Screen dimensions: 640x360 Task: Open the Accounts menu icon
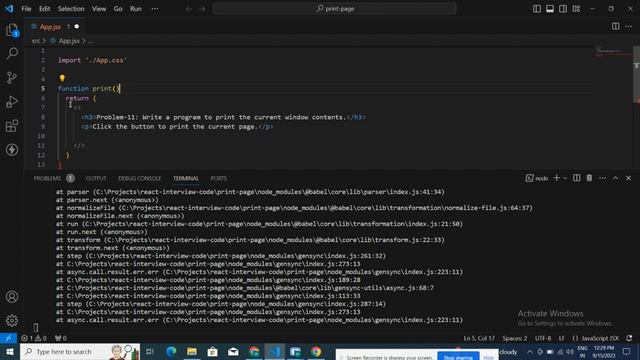[x=12, y=297]
